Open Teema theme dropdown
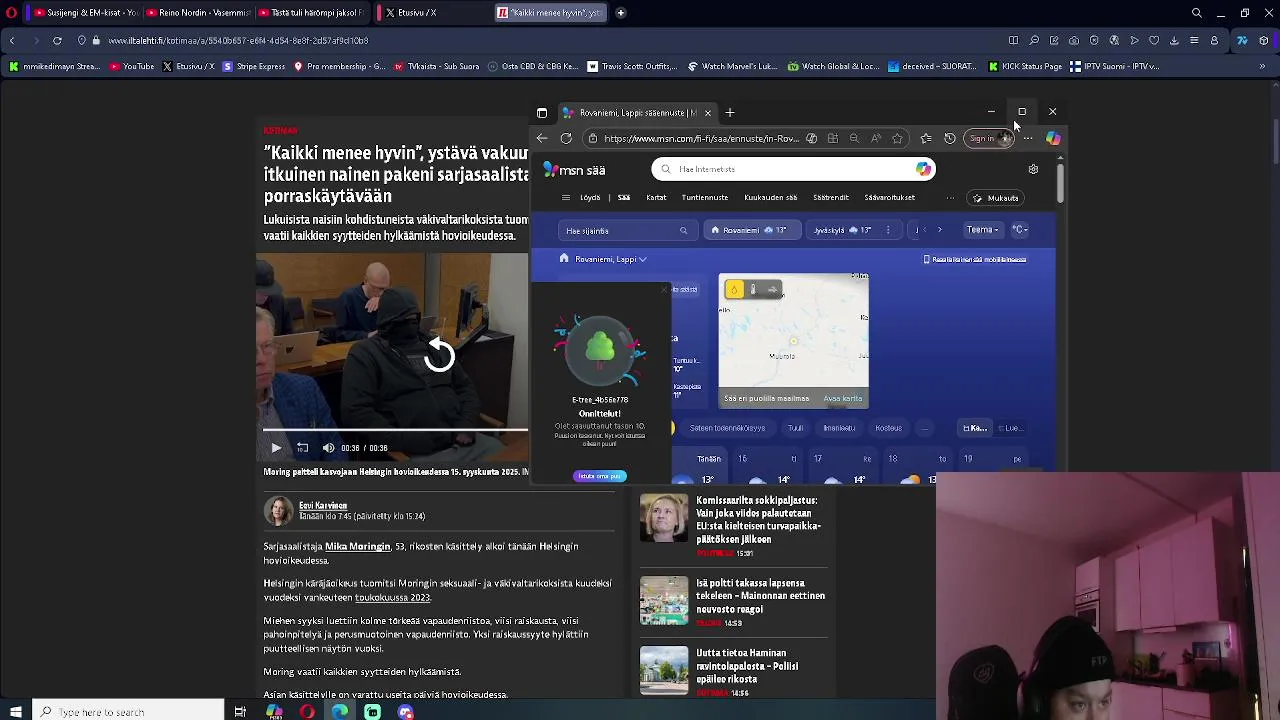Viewport: 1280px width, 720px height. (x=982, y=230)
